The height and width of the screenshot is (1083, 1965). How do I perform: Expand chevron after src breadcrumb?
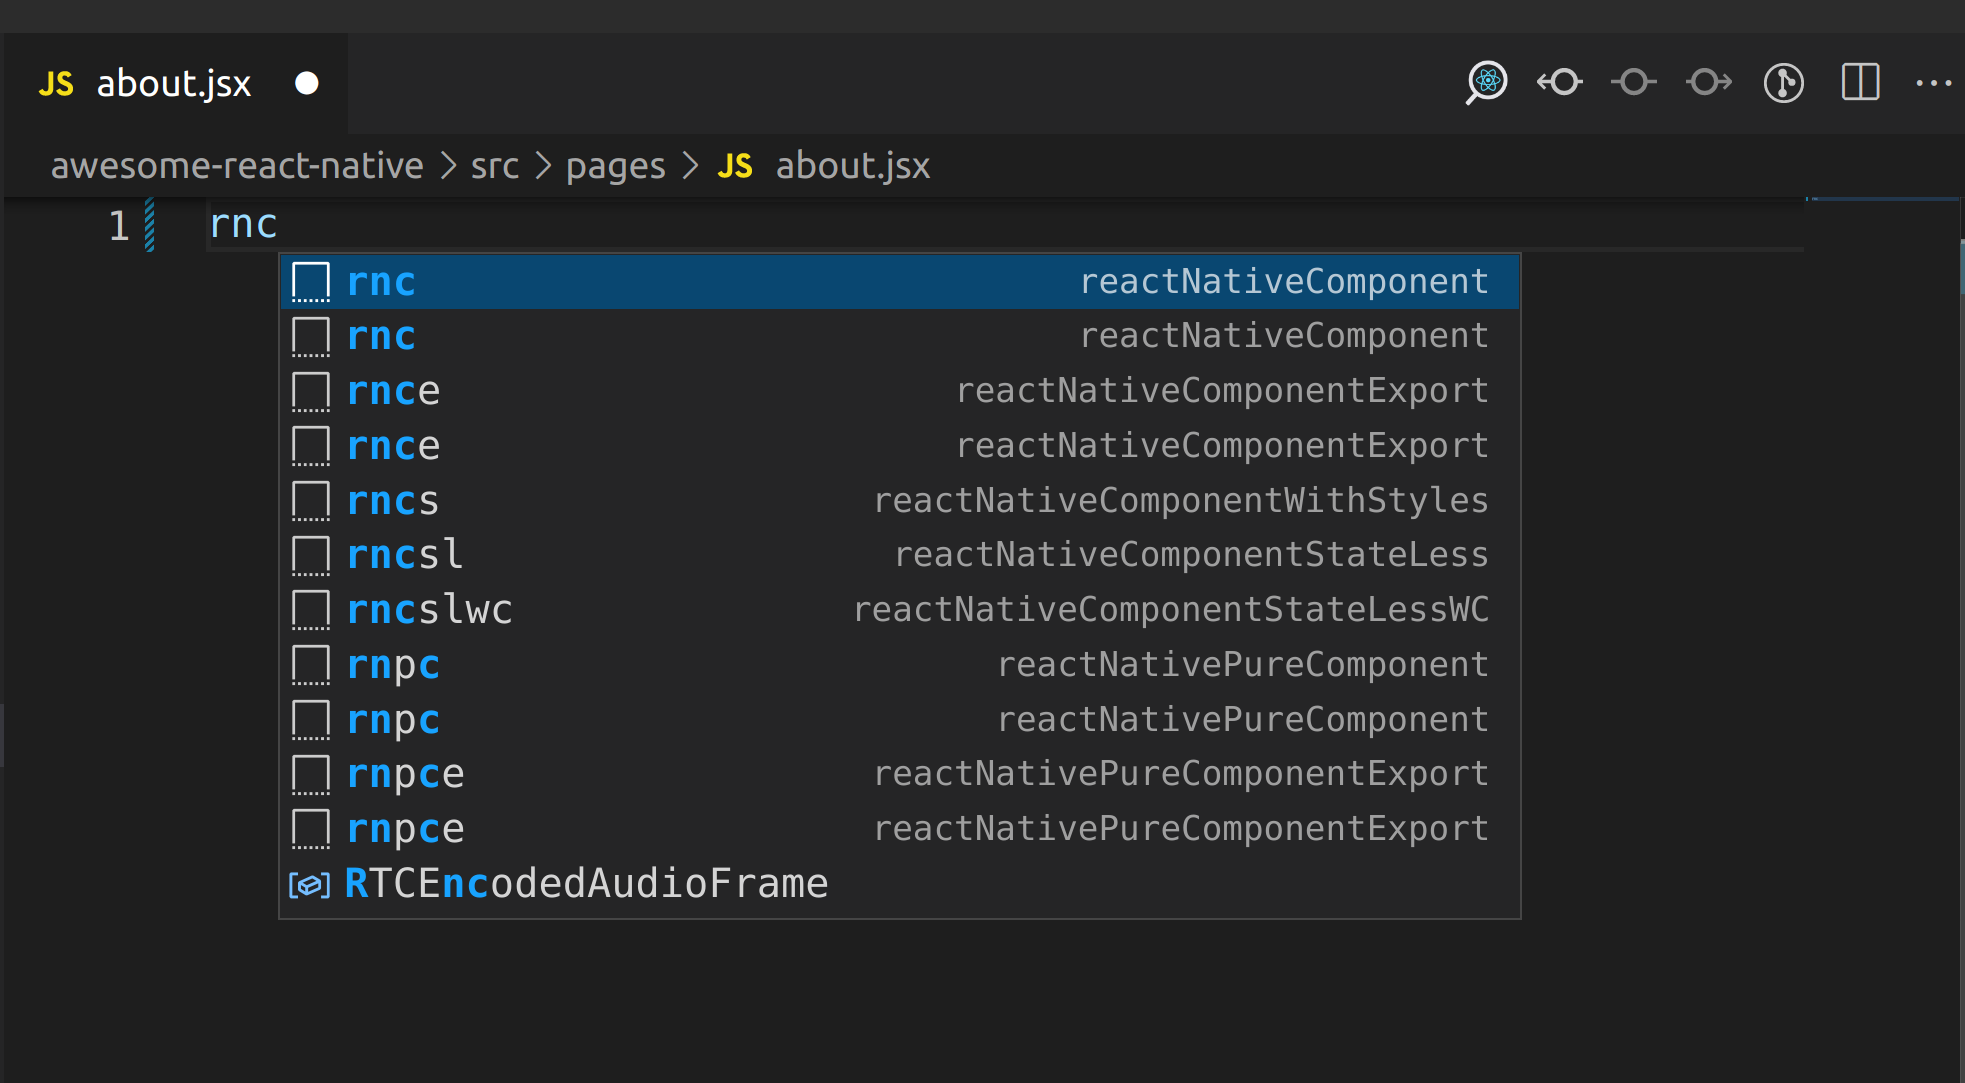tap(544, 166)
